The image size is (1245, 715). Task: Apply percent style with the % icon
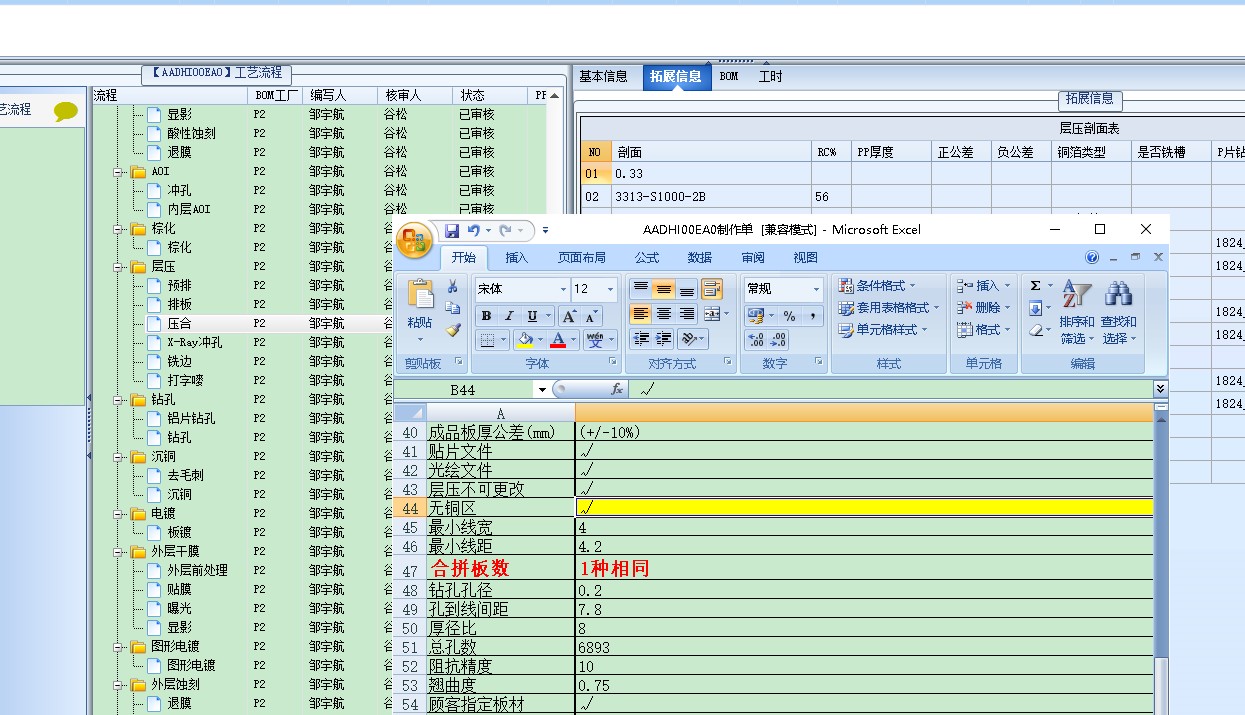pyautogui.click(x=789, y=316)
